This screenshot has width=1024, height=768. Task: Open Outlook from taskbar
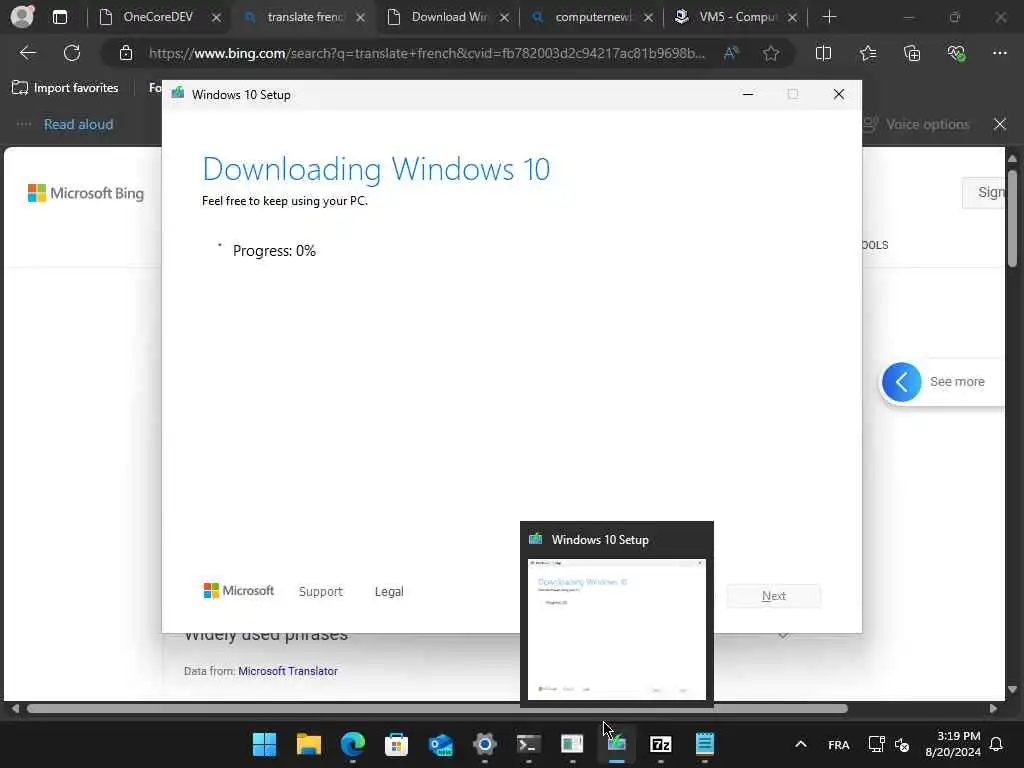441,744
